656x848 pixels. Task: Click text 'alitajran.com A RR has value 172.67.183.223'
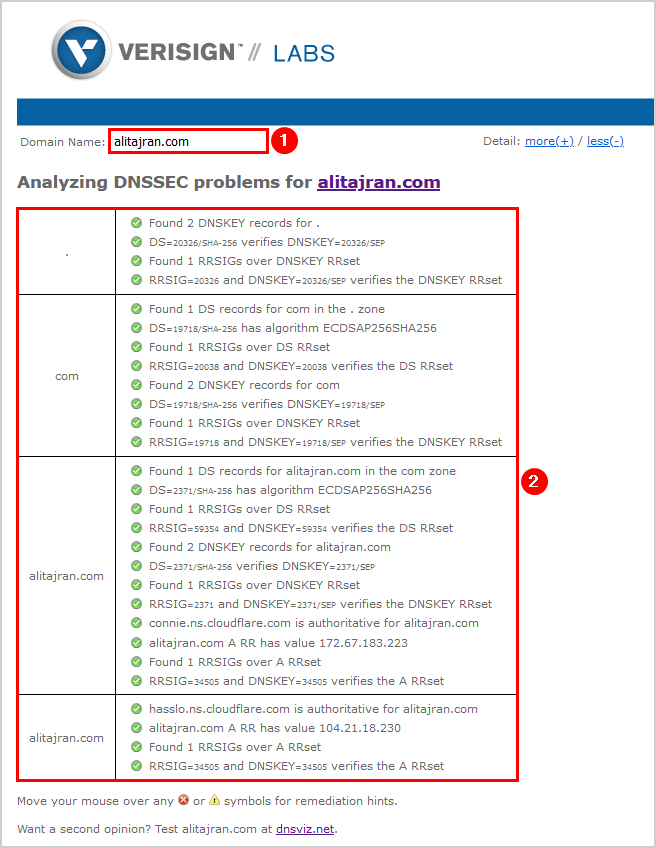278,642
